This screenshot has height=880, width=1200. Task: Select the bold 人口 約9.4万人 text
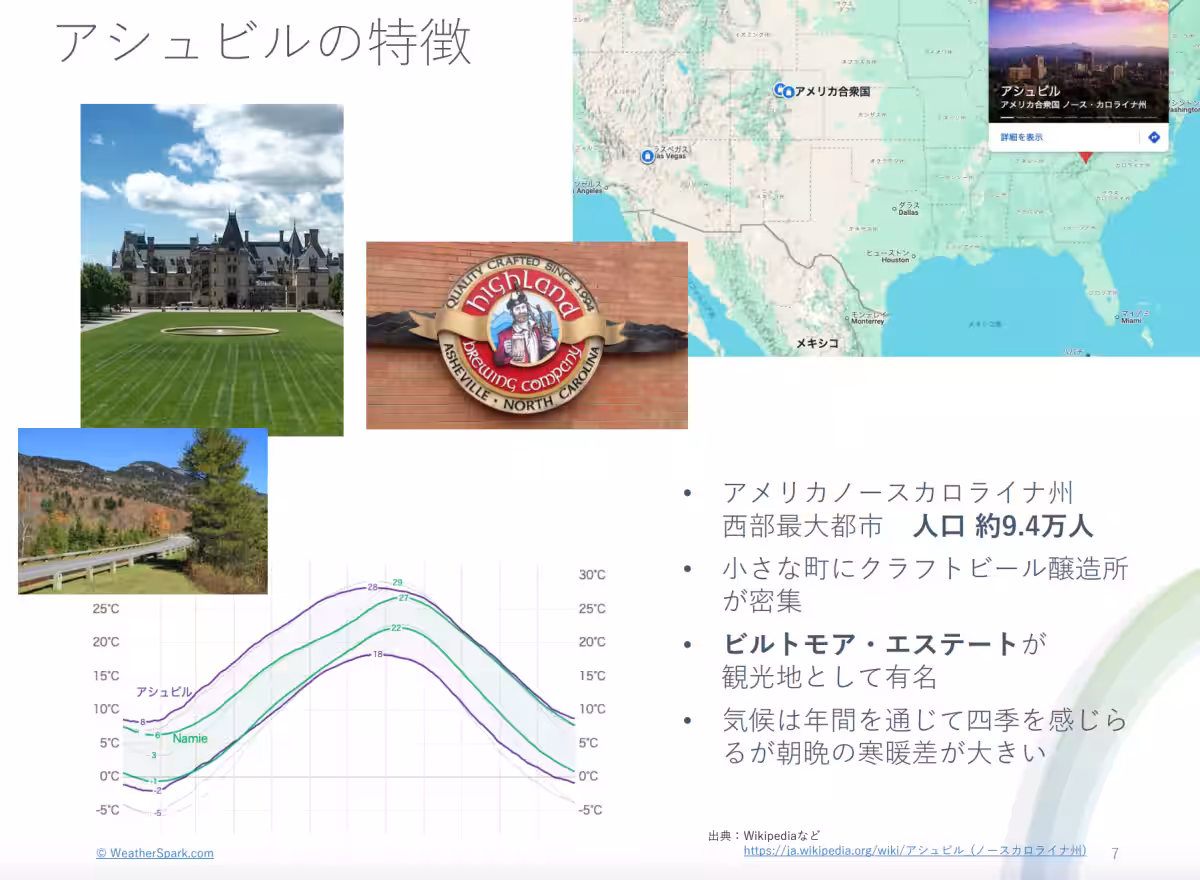click(x=1003, y=526)
